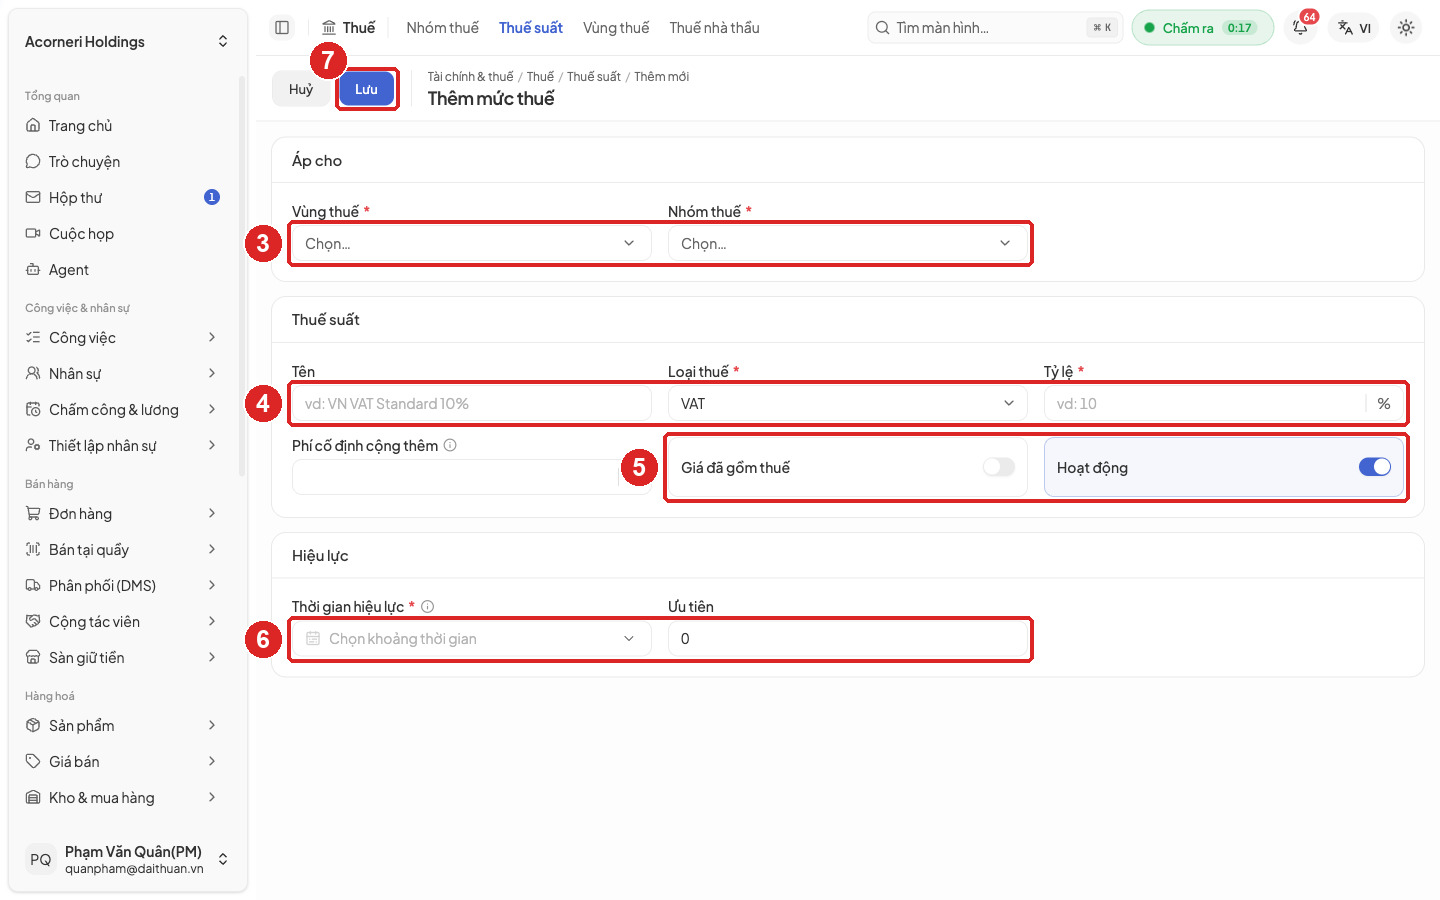Image resolution: width=1440 pixels, height=900 pixels.
Task: Switch theme with the sun icon
Action: [1406, 28]
